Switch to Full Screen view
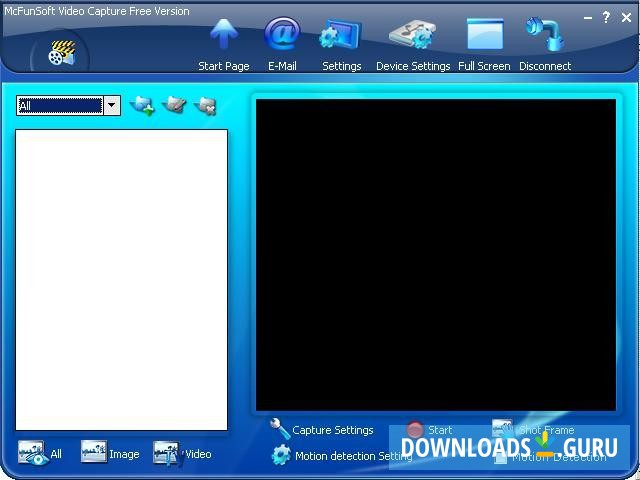 [x=485, y=34]
